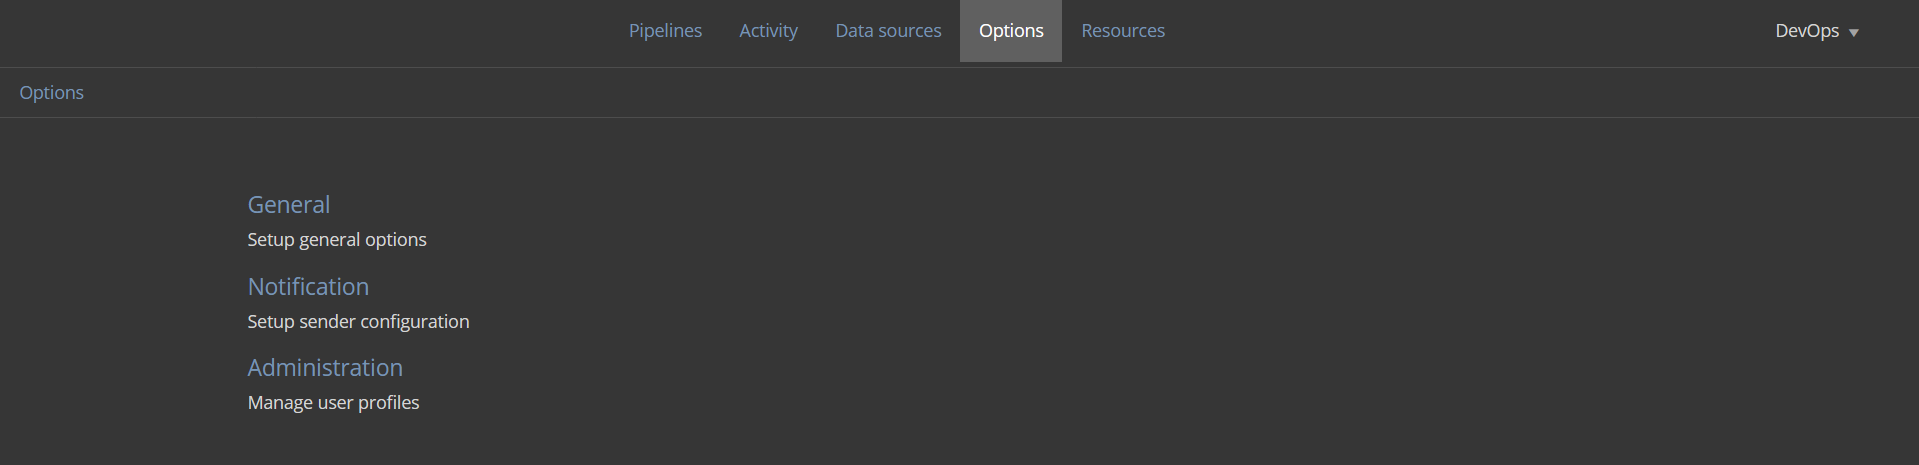Click the arrow beside DevOps

click(x=1853, y=33)
